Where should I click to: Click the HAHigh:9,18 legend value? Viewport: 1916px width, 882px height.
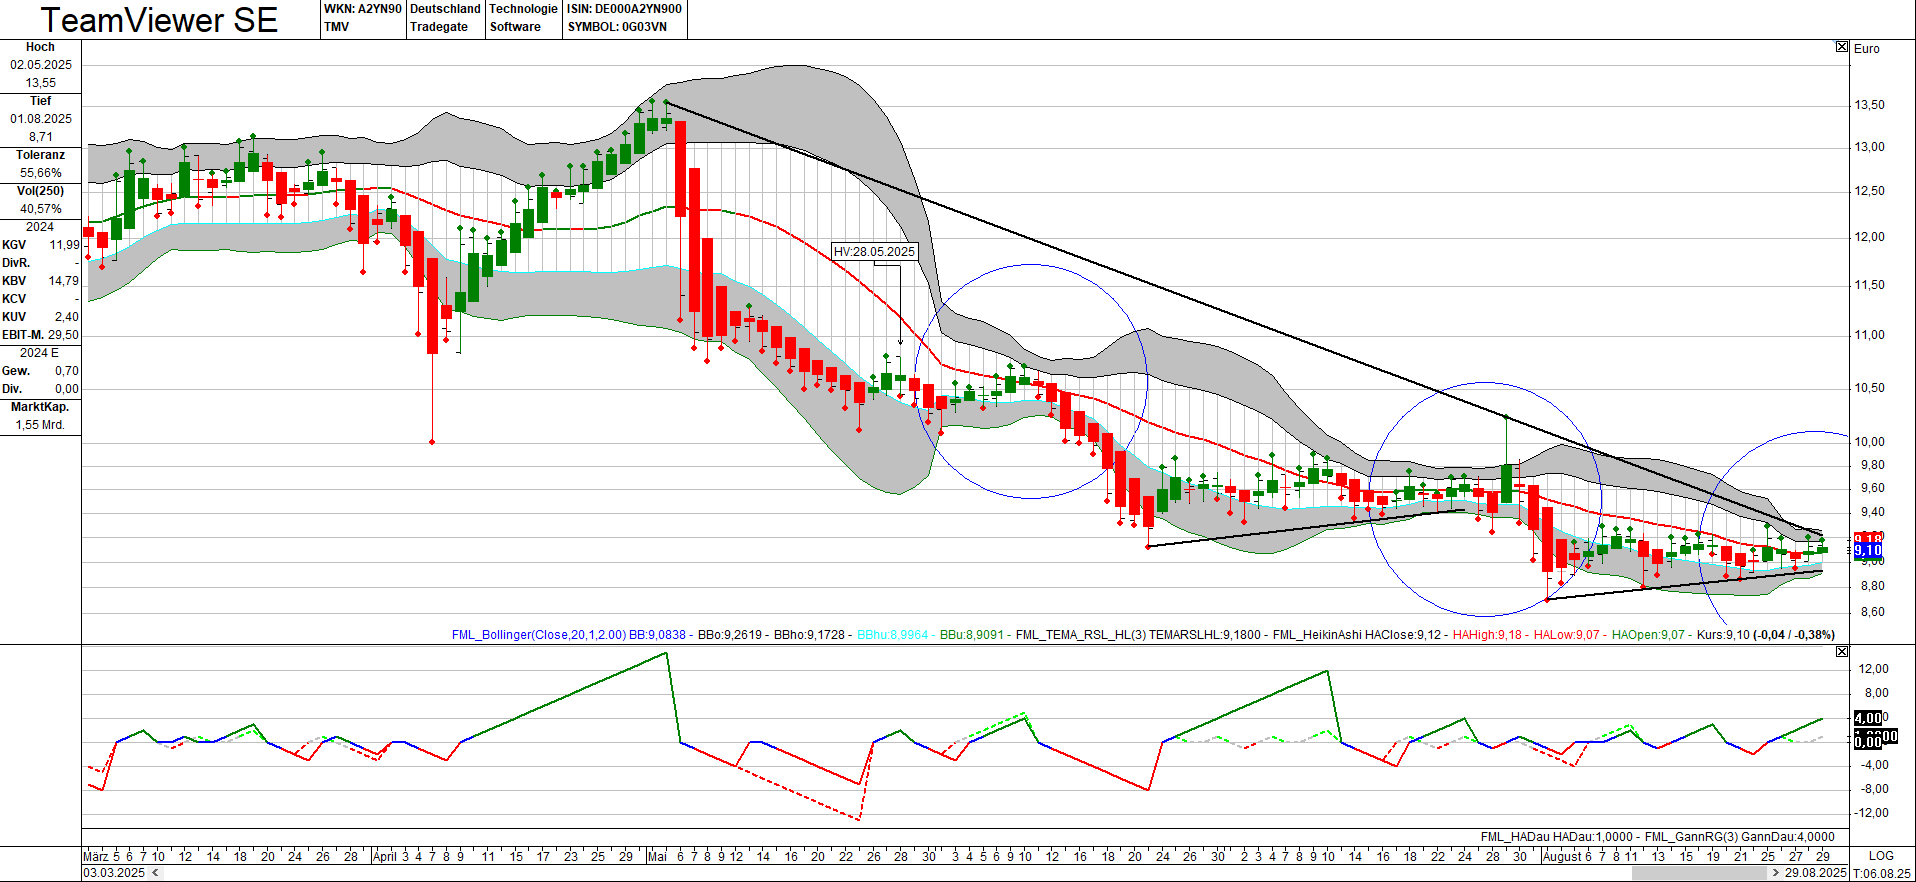[x=1487, y=635]
